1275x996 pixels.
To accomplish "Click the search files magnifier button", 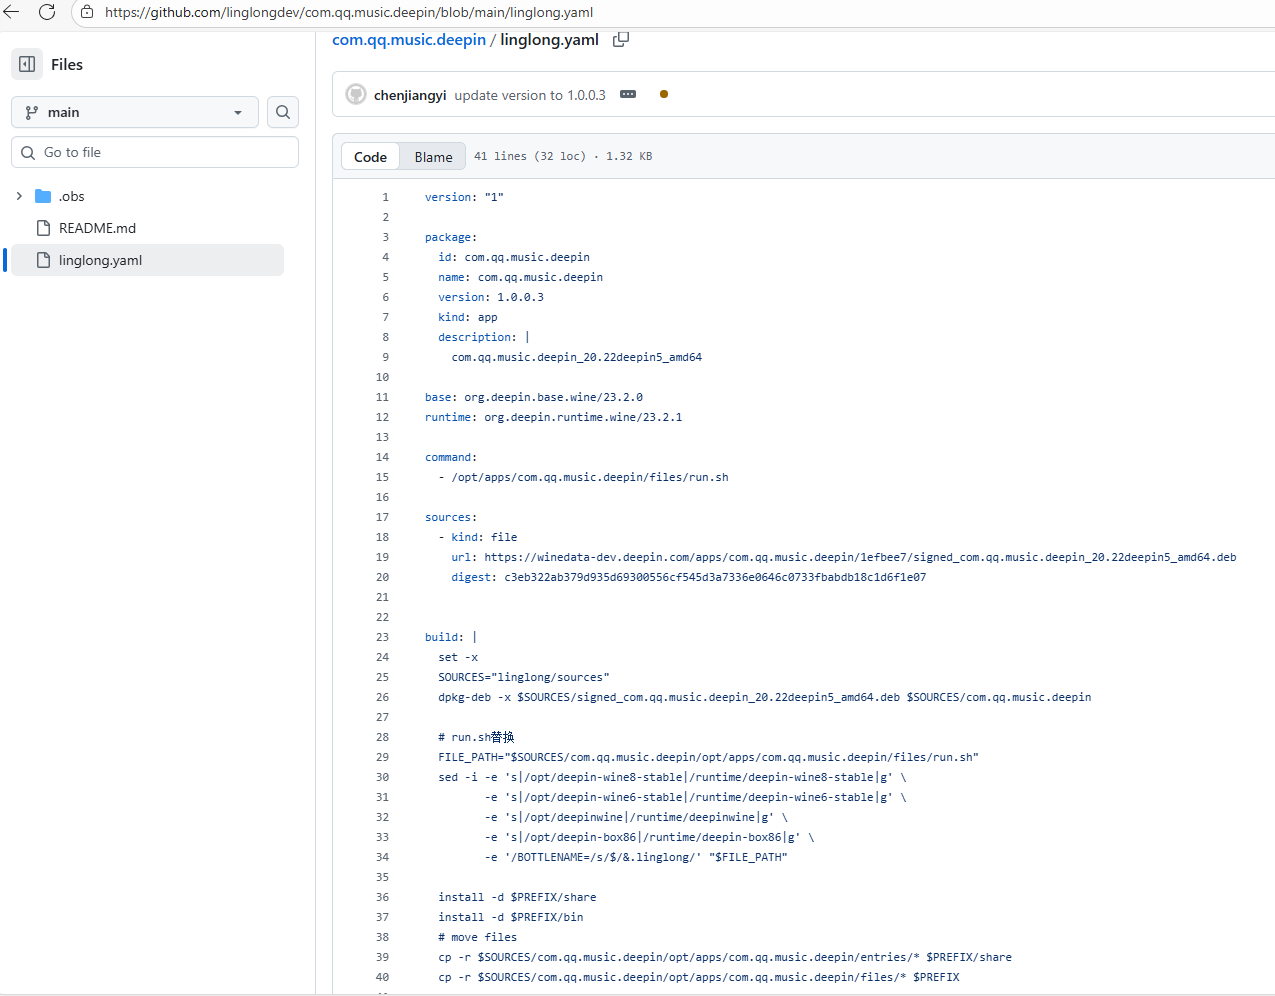I will tap(283, 112).
